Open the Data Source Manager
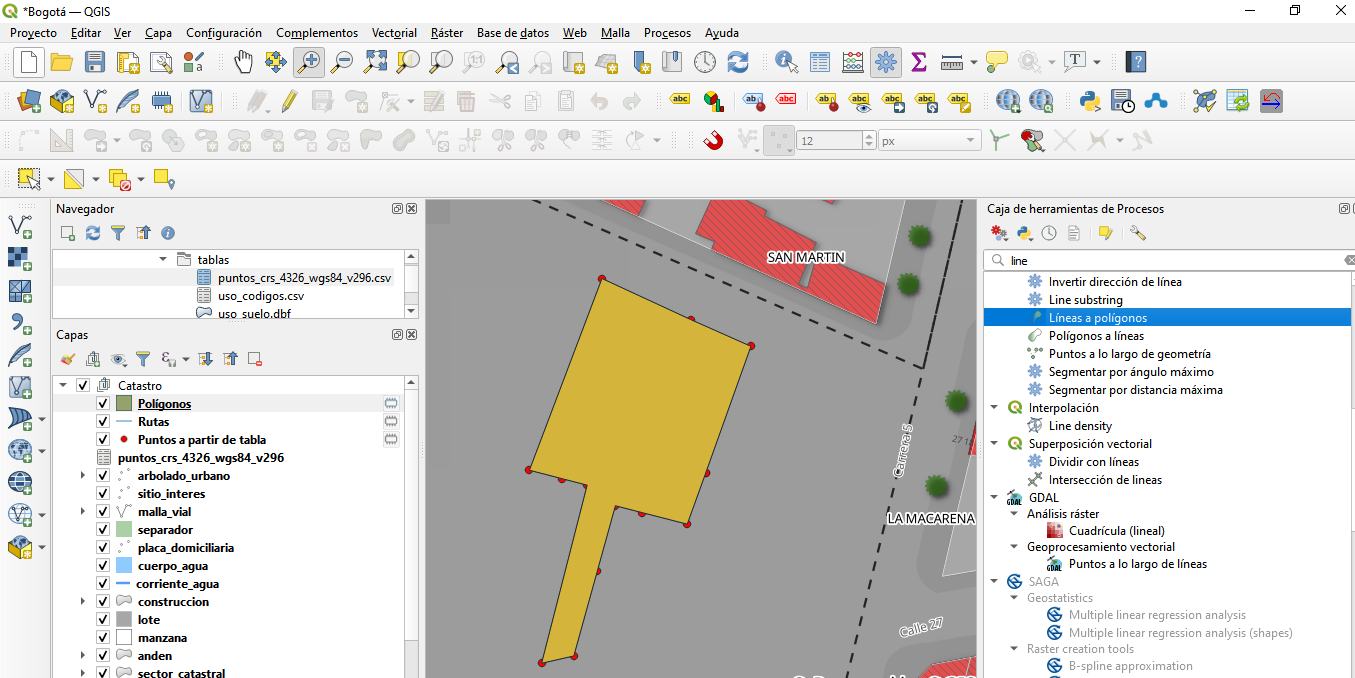The height and width of the screenshot is (678, 1355). tap(30, 101)
